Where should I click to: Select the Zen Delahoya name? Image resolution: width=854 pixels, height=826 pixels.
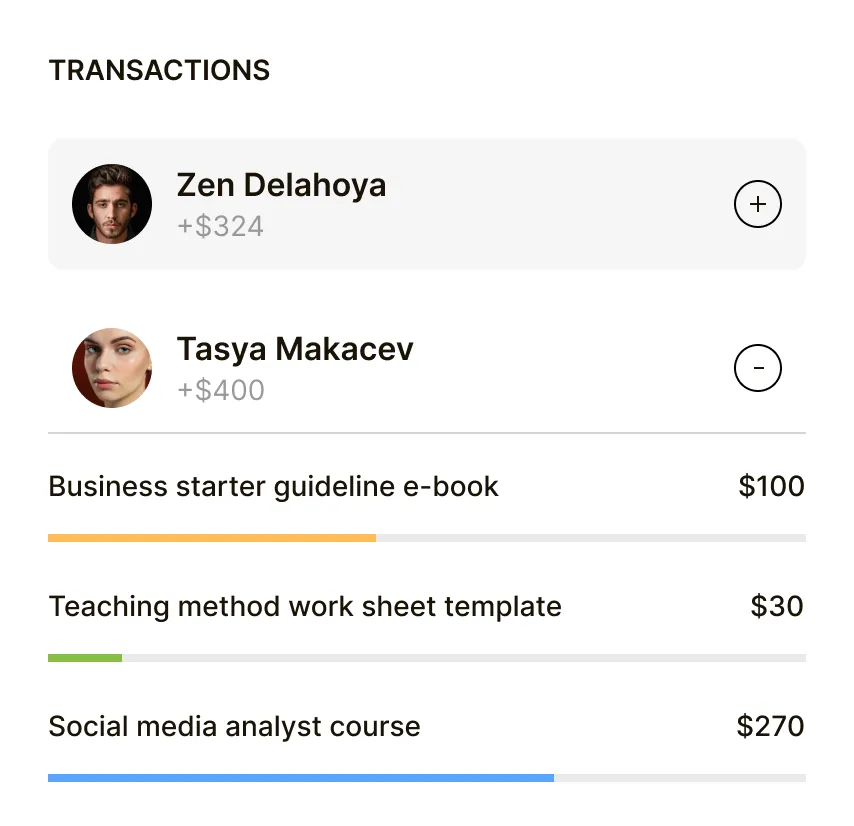coord(281,185)
